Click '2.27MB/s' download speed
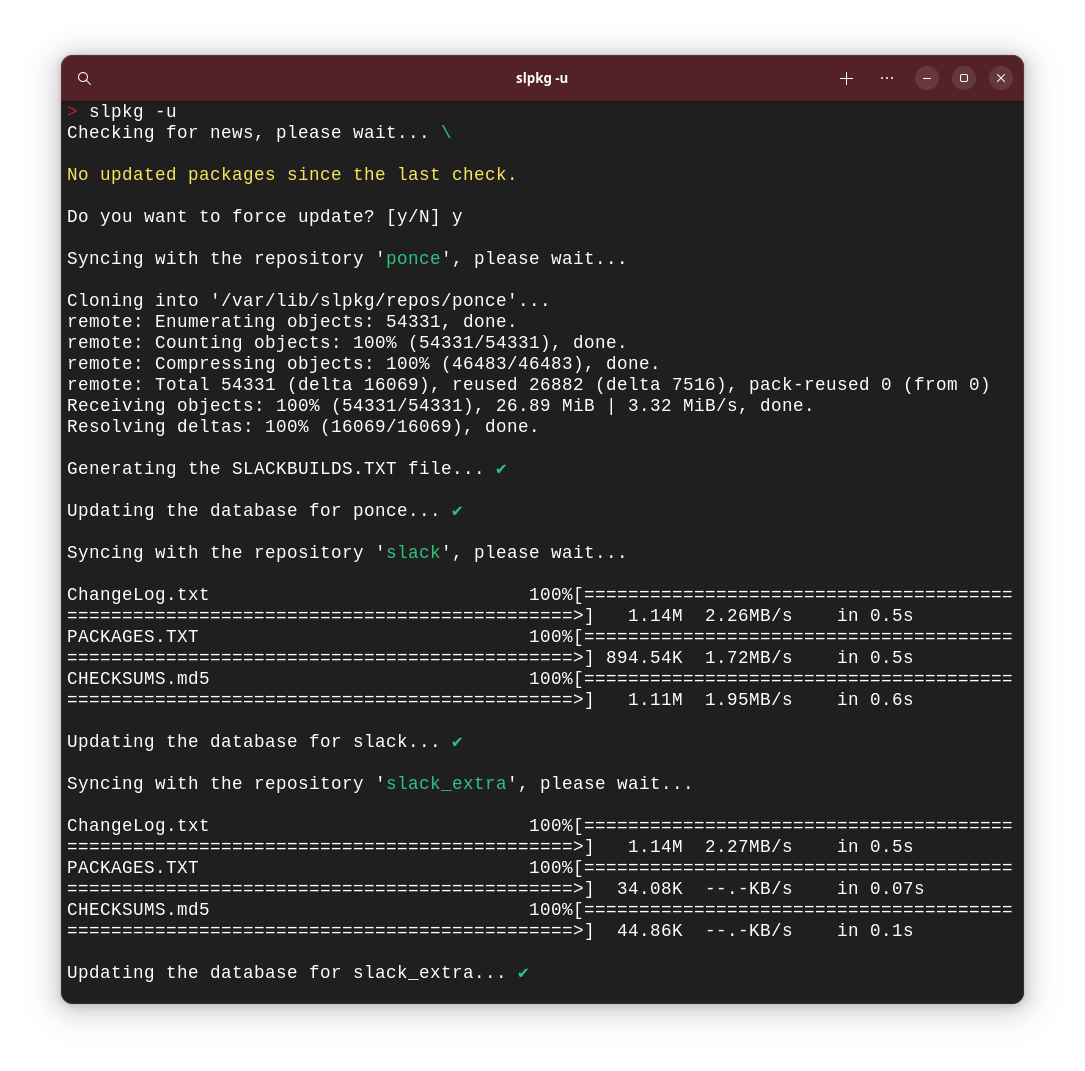 (748, 847)
